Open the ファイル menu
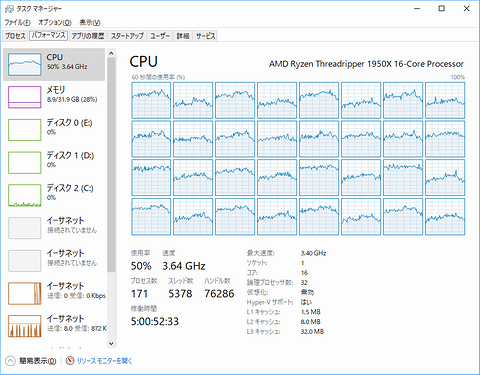 pos(17,22)
